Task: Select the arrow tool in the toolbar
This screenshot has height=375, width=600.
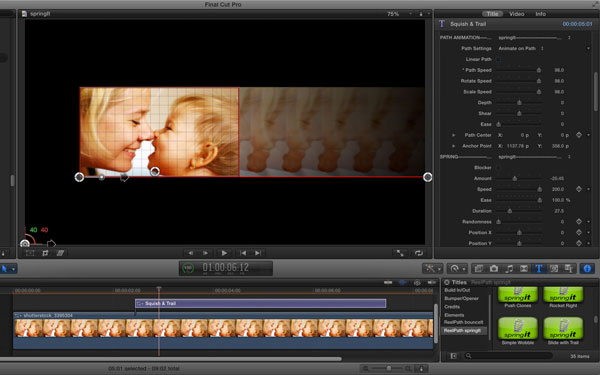Action: point(5,269)
